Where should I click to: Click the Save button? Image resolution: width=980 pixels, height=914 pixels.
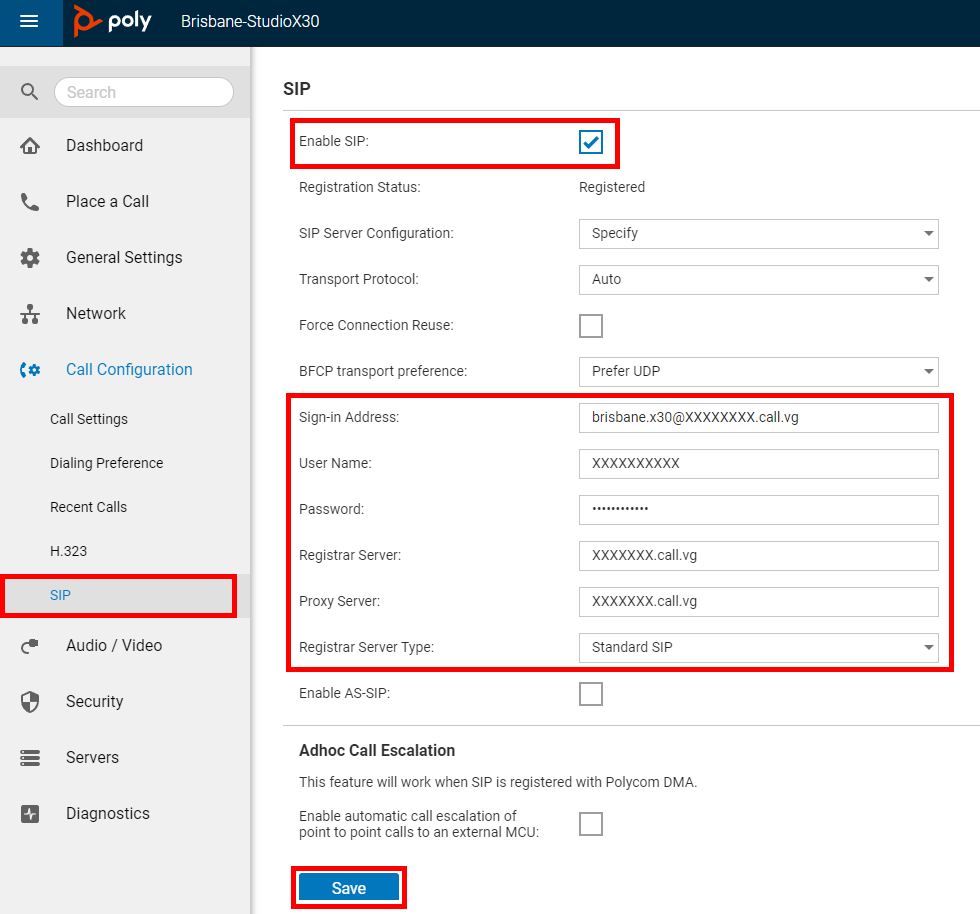pos(349,888)
